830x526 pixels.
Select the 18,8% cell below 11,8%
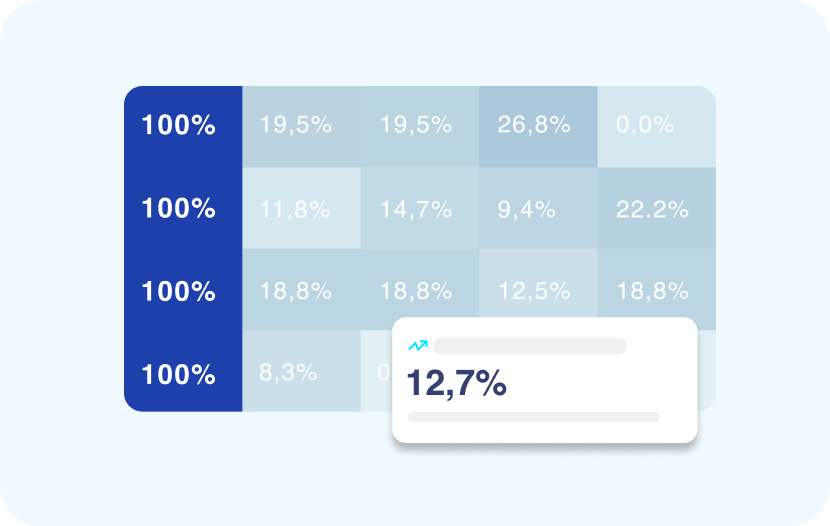[295, 291]
